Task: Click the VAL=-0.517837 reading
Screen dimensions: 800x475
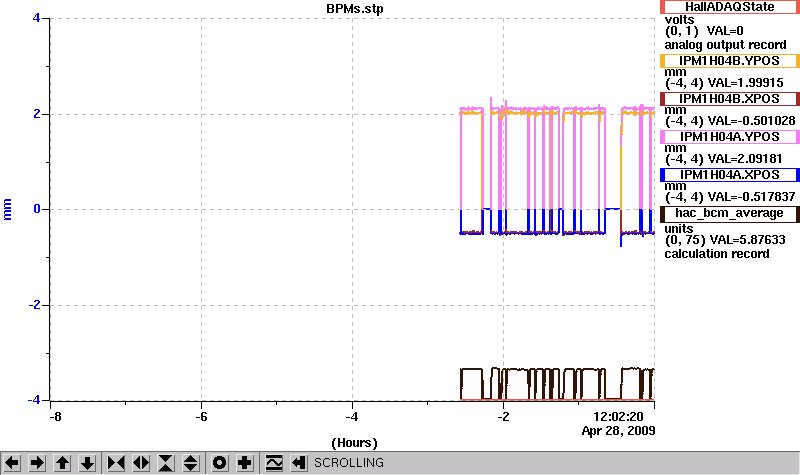Action: (x=751, y=197)
